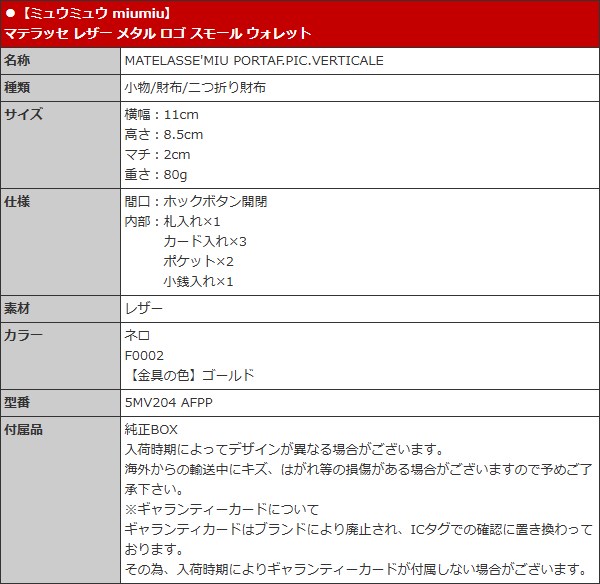Click the header text 【ミュウミュウ miumiu】
The height and width of the screenshot is (584, 600).
point(96,13)
